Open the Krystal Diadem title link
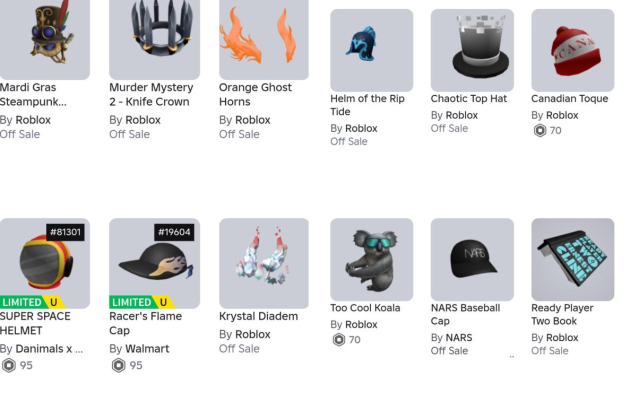 point(258,316)
